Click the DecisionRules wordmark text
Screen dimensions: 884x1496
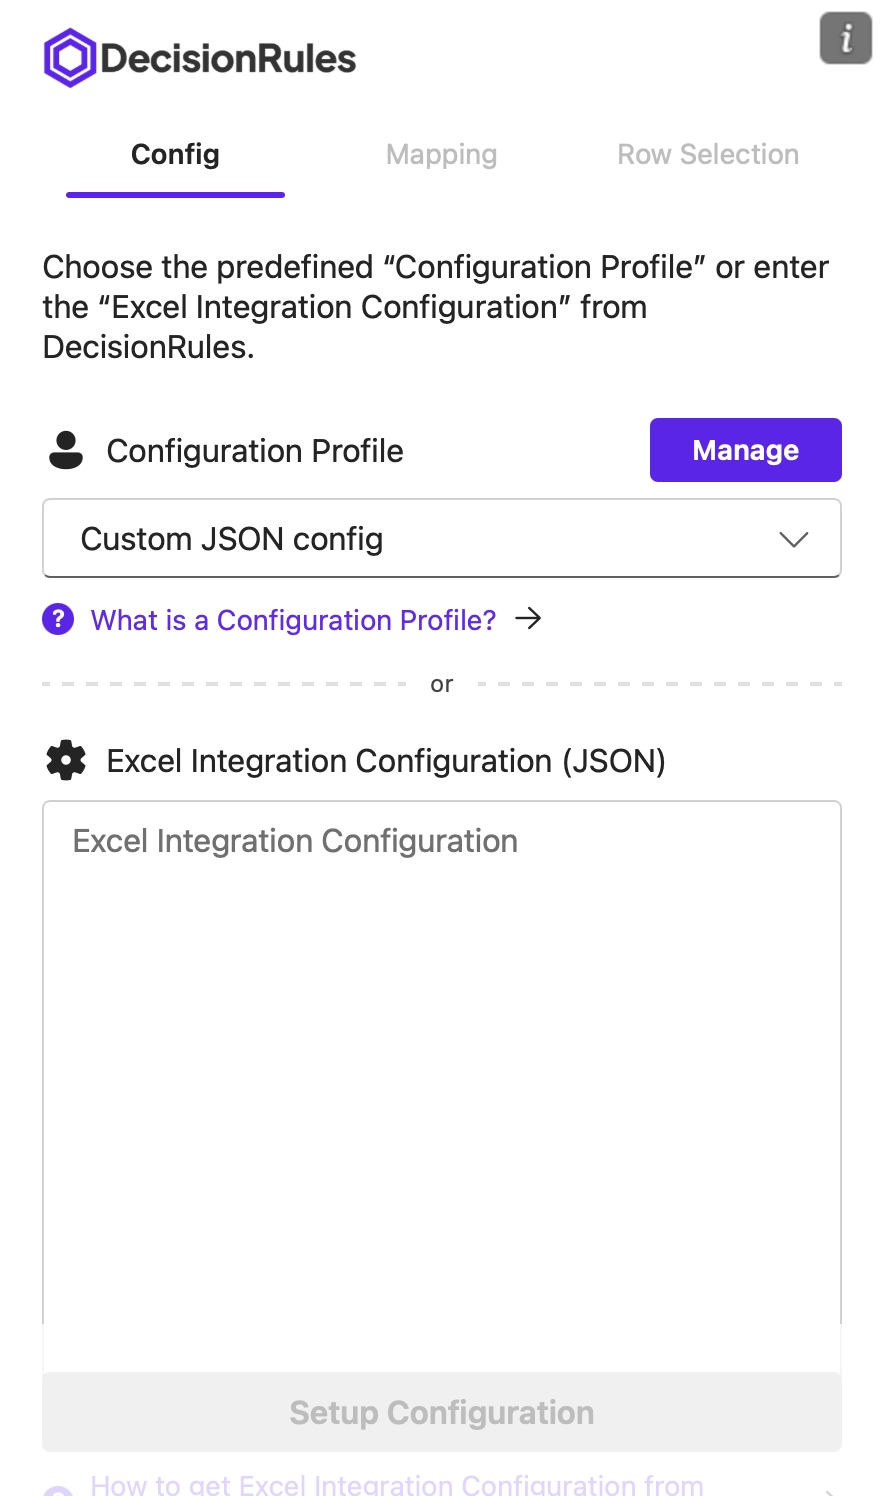pos(228,59)
